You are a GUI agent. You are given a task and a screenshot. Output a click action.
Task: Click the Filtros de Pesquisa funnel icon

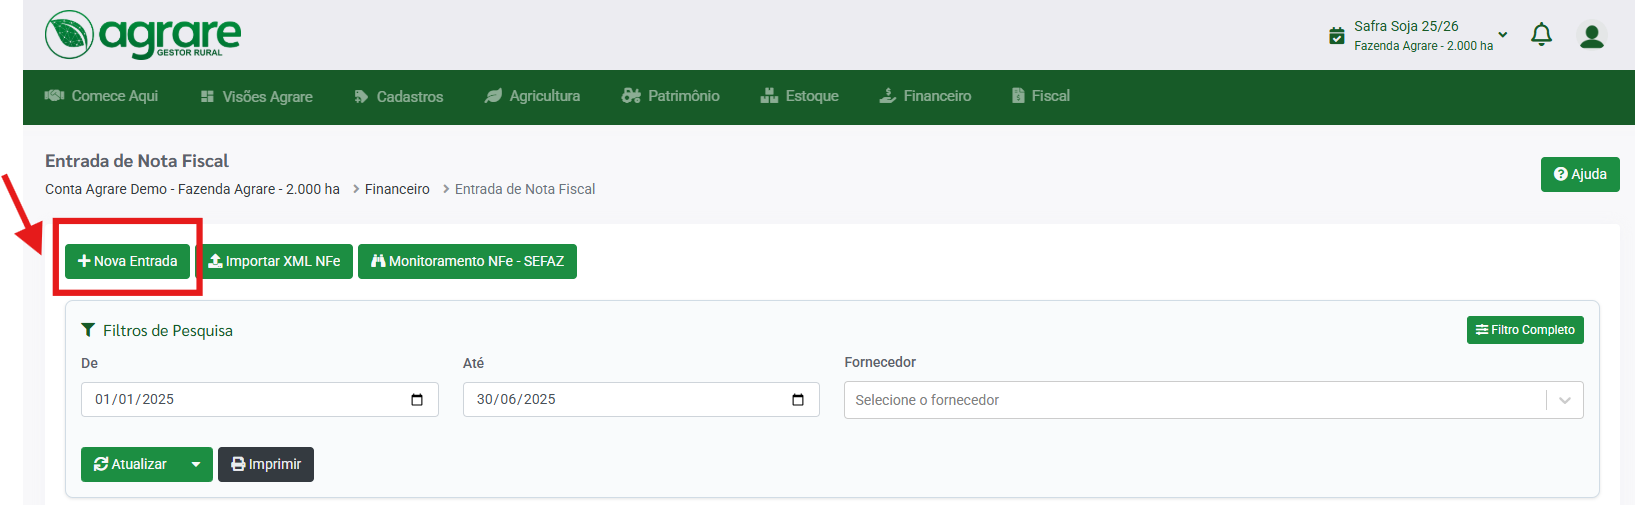click(x=88, y=330)
